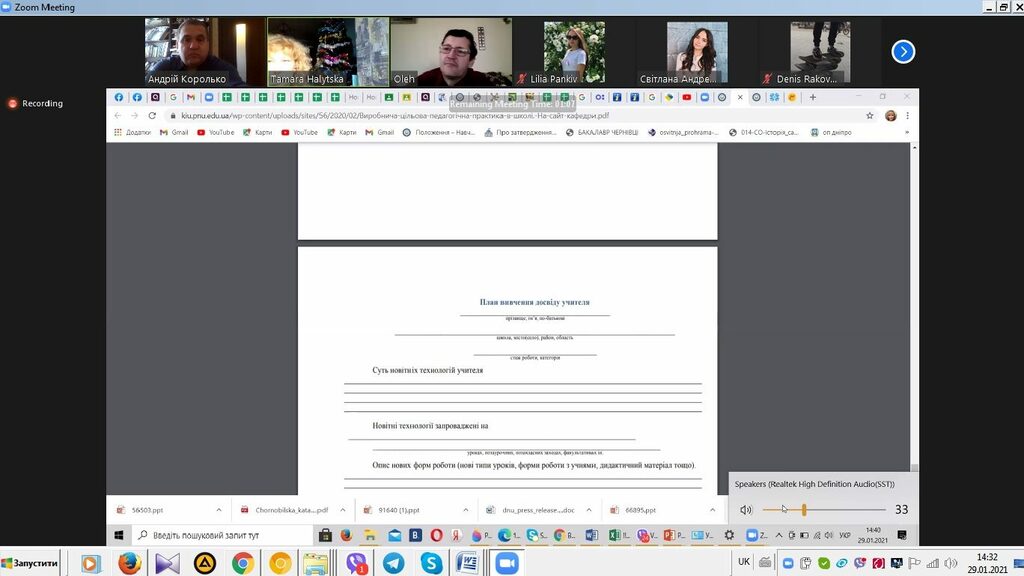Expand options for 56503.ppt download
1024x576 pixels.
(x=219, y=510)
